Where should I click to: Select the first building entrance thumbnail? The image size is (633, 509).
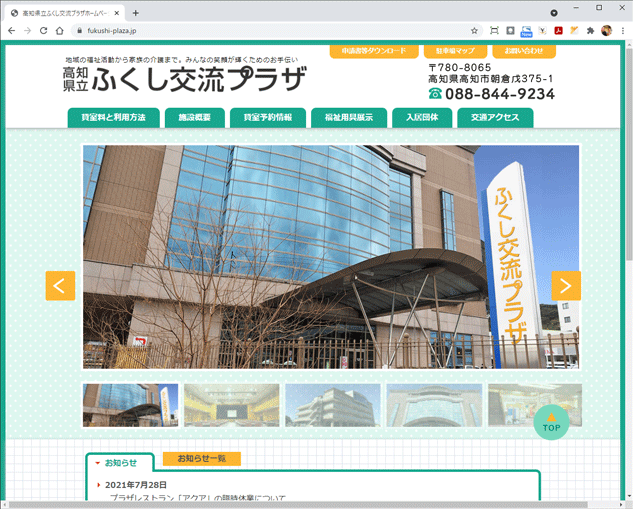[x=130, y=405]
